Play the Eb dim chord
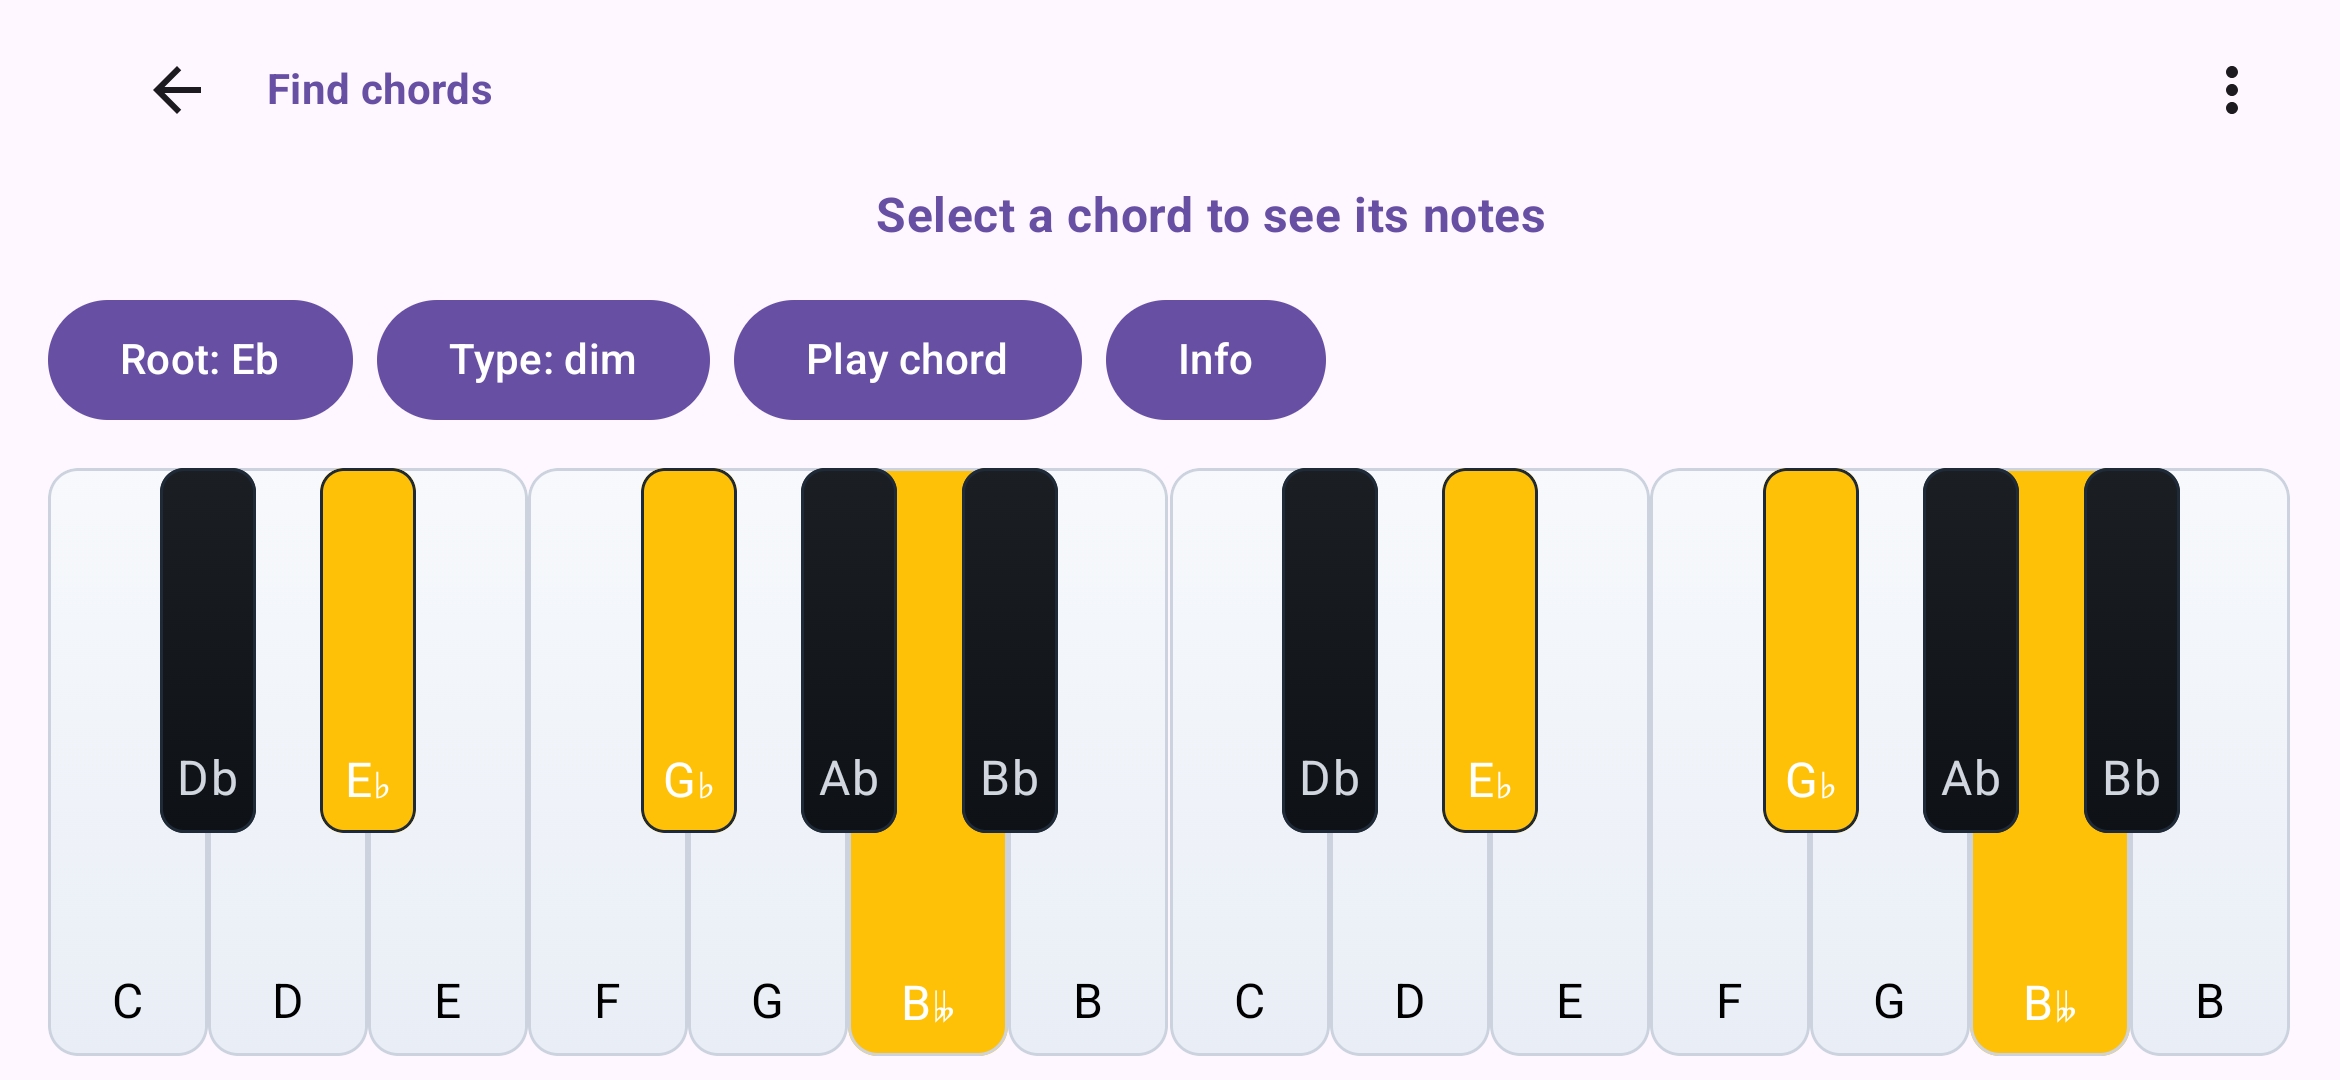The width and height of the screenshot is (2340, 1080). point(907,359)
